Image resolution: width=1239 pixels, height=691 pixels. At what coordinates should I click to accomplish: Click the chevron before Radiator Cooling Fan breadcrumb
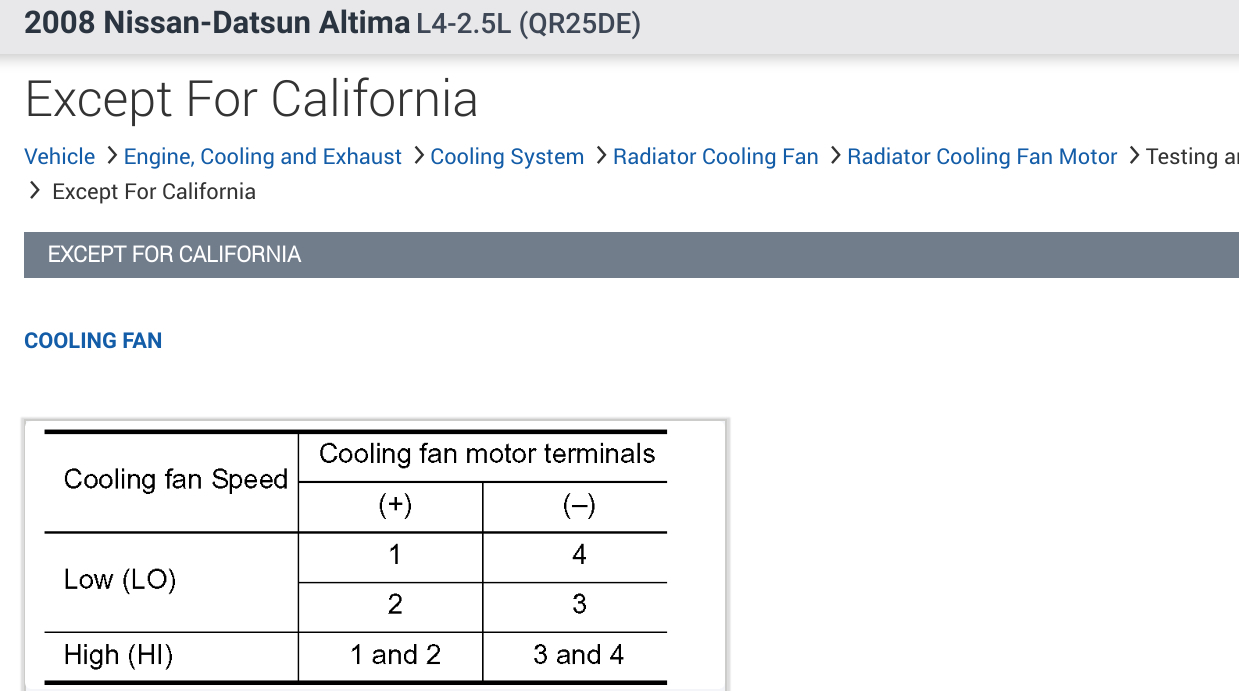click(x=600, y=156)
